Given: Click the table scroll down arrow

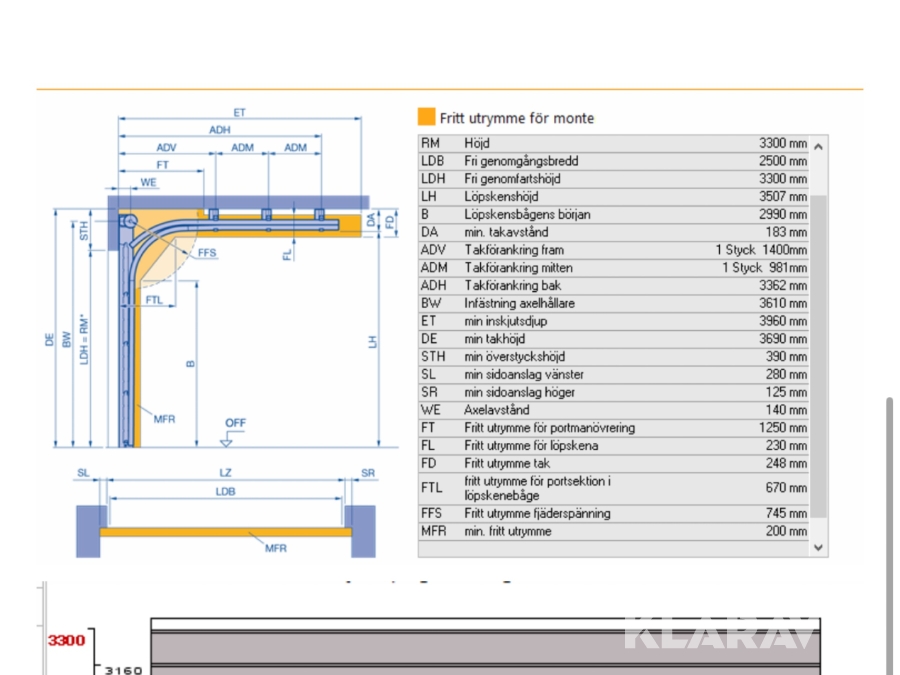Looking at the screenshot, I should coord(819,547).
